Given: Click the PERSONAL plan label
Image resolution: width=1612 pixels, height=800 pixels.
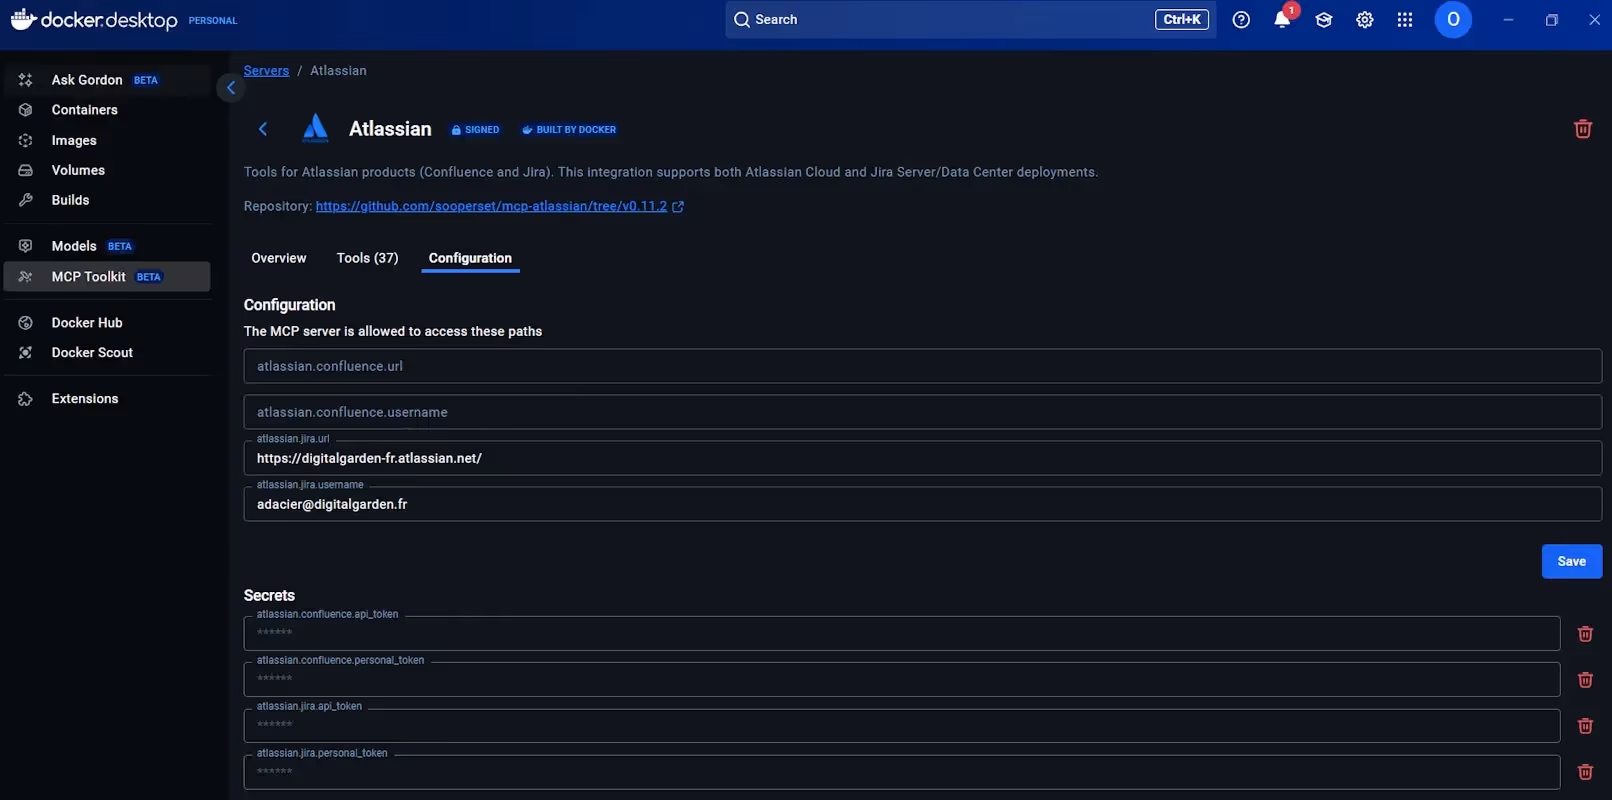Looking at the screenshot, I should 213,21.
